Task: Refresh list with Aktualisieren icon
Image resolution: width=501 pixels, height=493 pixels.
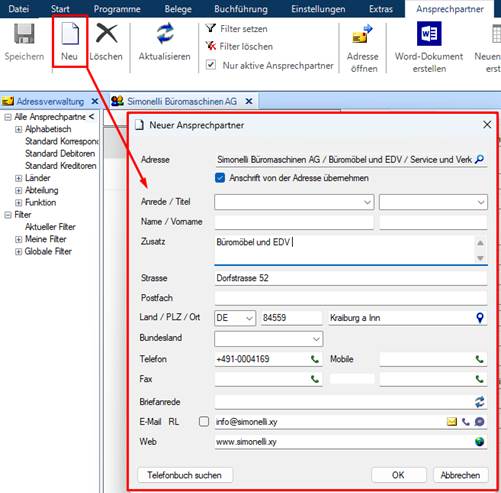Action: point(165,33)
